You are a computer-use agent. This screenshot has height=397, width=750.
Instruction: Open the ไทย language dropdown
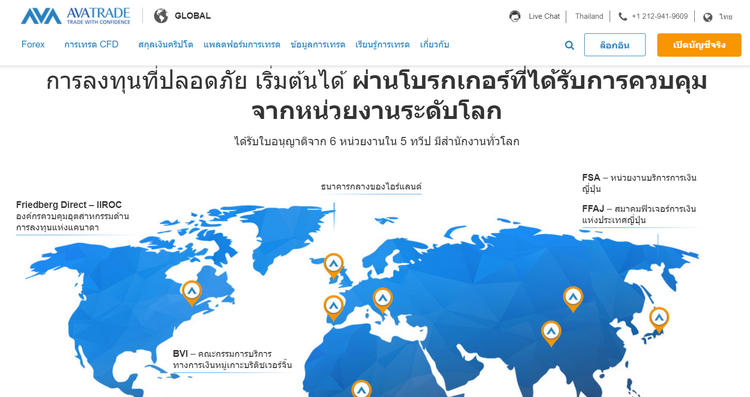(726, 17)
